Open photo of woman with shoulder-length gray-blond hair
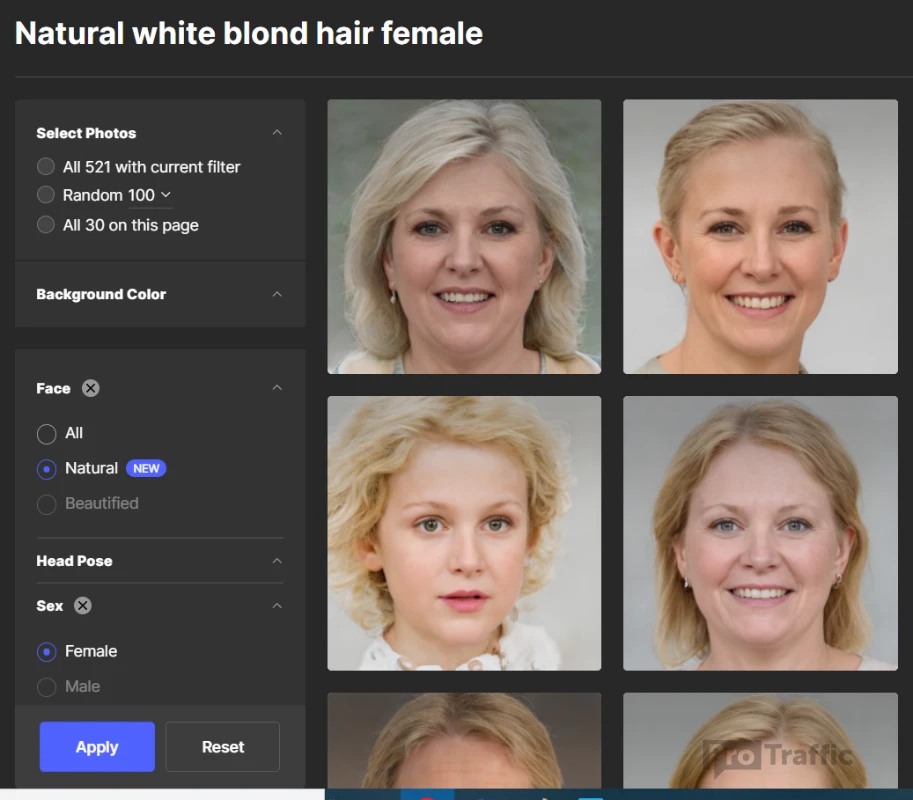913x800 pixels. 464,236
